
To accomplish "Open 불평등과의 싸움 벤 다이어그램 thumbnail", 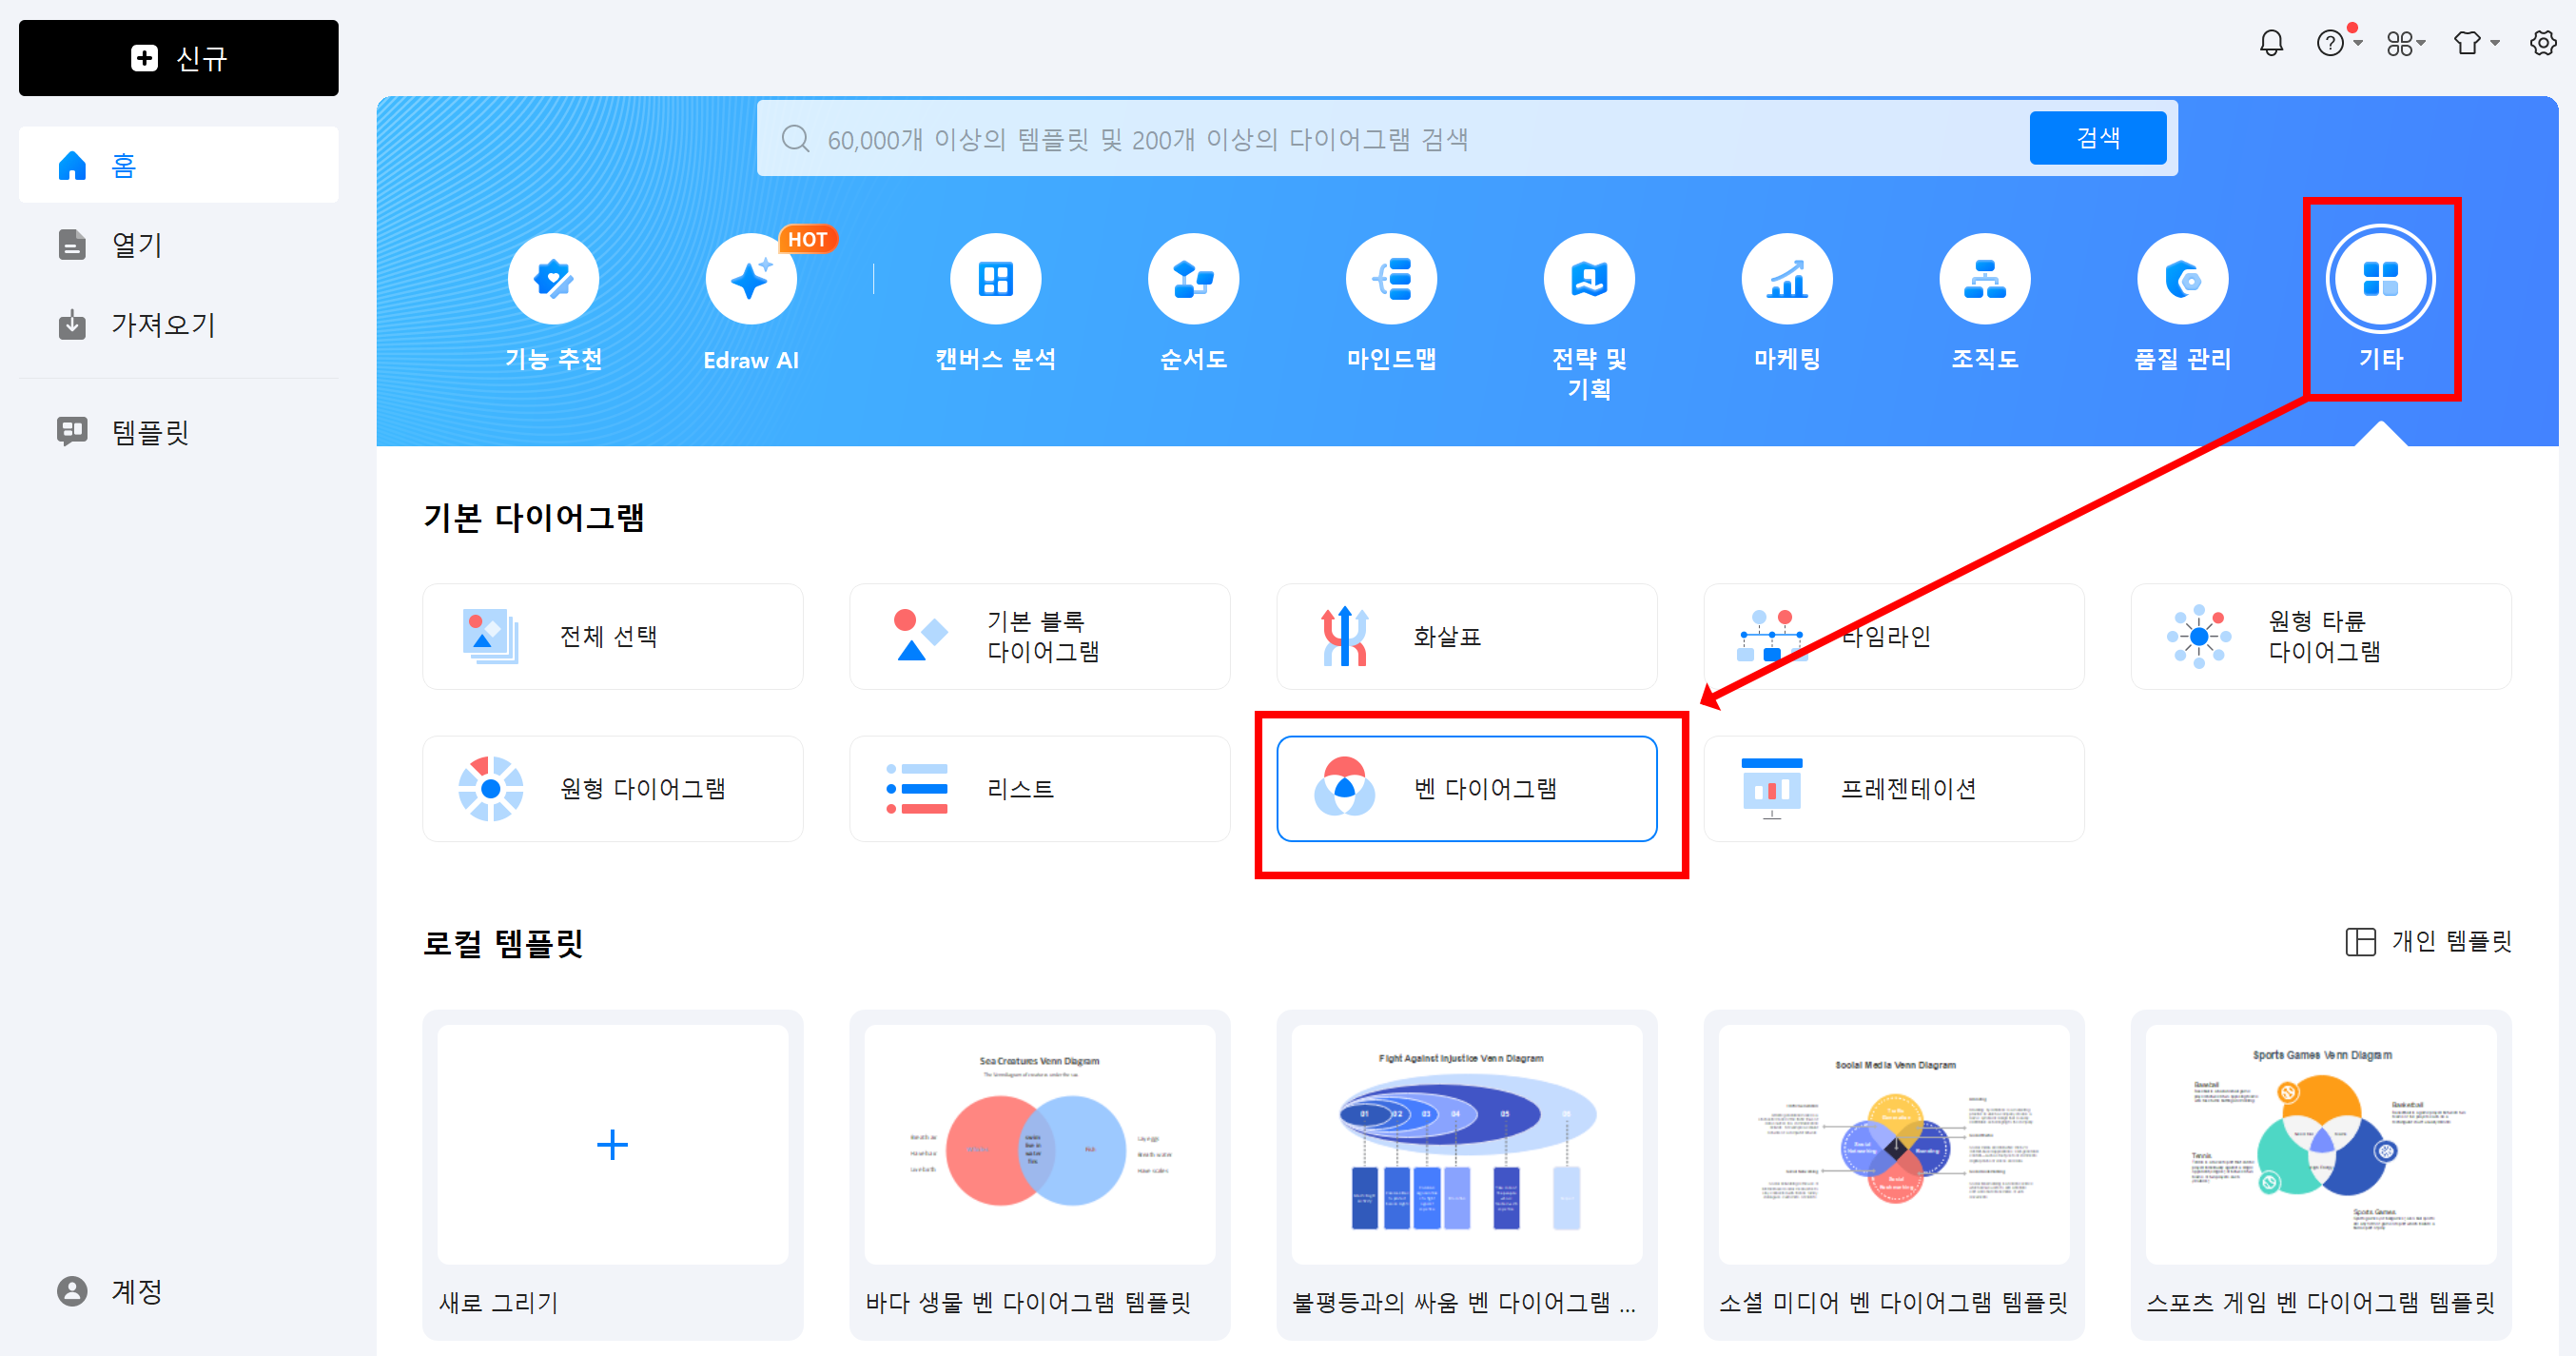I will click(1467, 1144).
